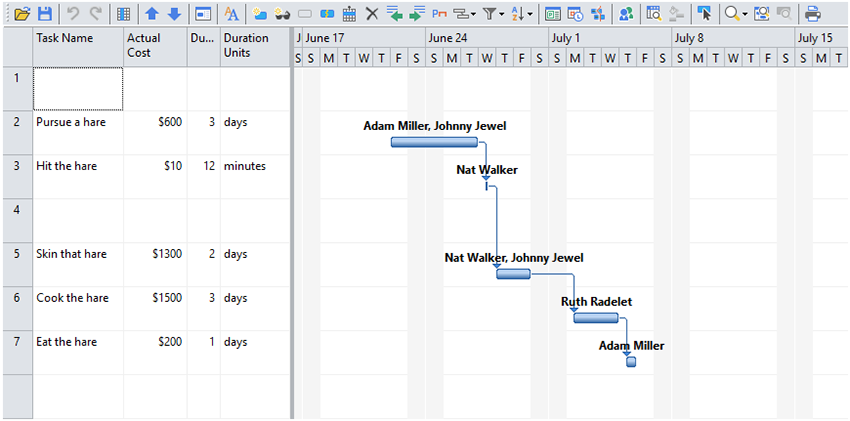Image resolution: width=850 pixels, height=421 pixels.
Task: Click the Open folder icon
Action: (21, 14)
